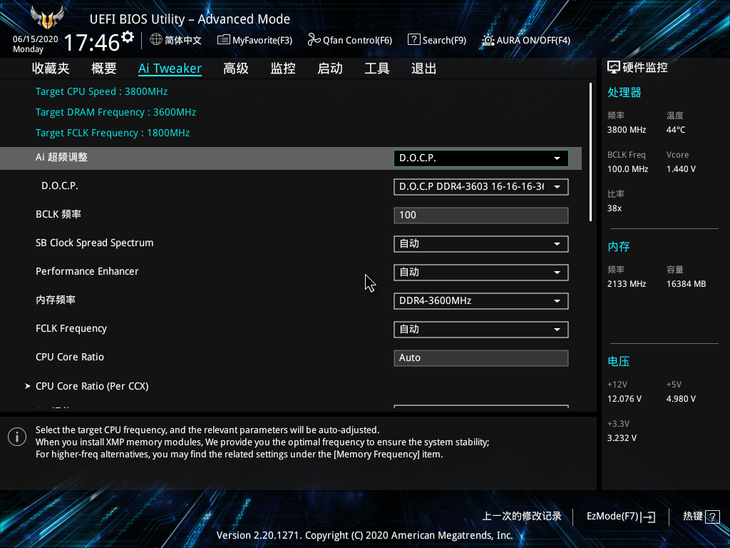This screenshot has width=730, height=548.
Task: Expand the D.O.C.P DDR4-3603 profile dropdown
Action: 481,187
